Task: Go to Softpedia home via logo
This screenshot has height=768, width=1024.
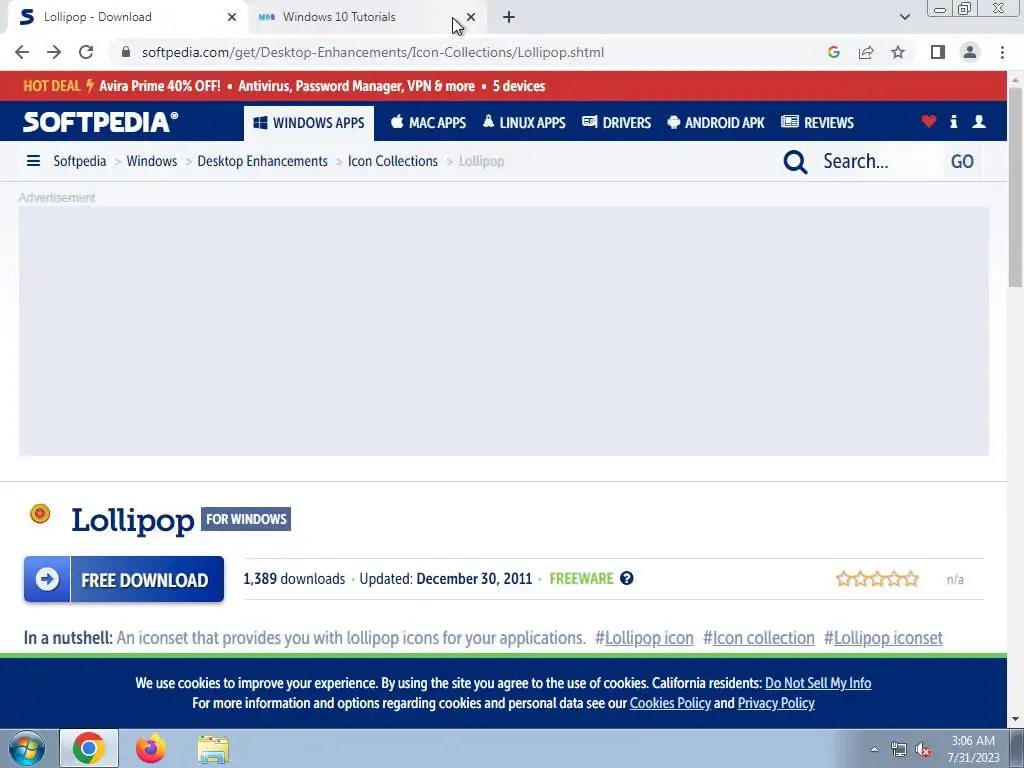Action: tap(100, 122)
